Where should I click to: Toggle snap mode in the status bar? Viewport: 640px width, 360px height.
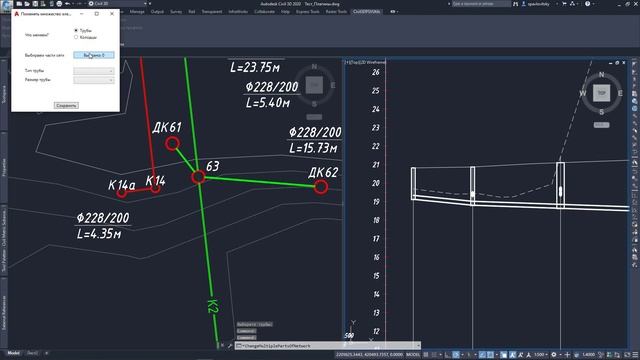(434, 355)
